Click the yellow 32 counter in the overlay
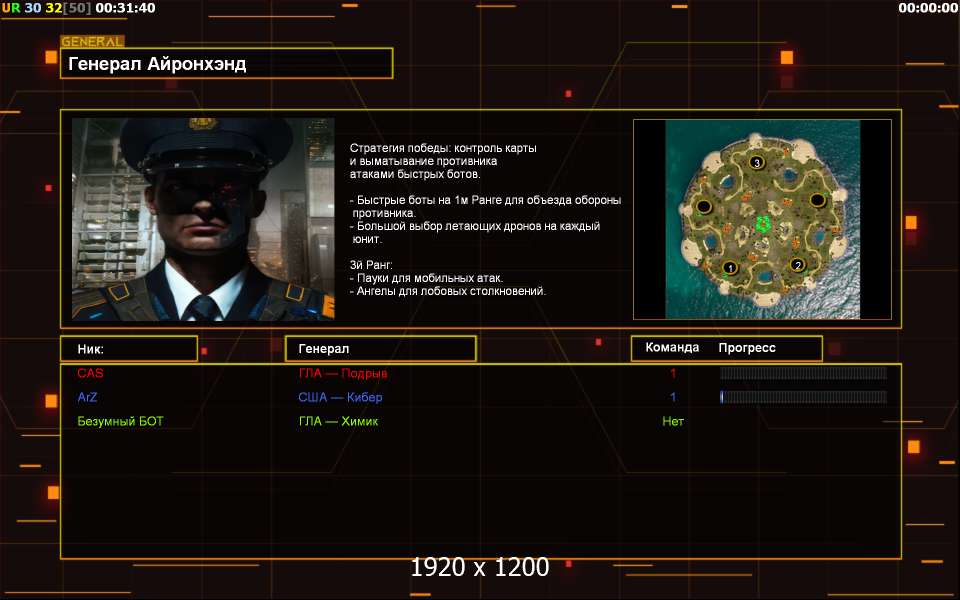The height and width of the screenshot is (600, 960). coord(54,8)
